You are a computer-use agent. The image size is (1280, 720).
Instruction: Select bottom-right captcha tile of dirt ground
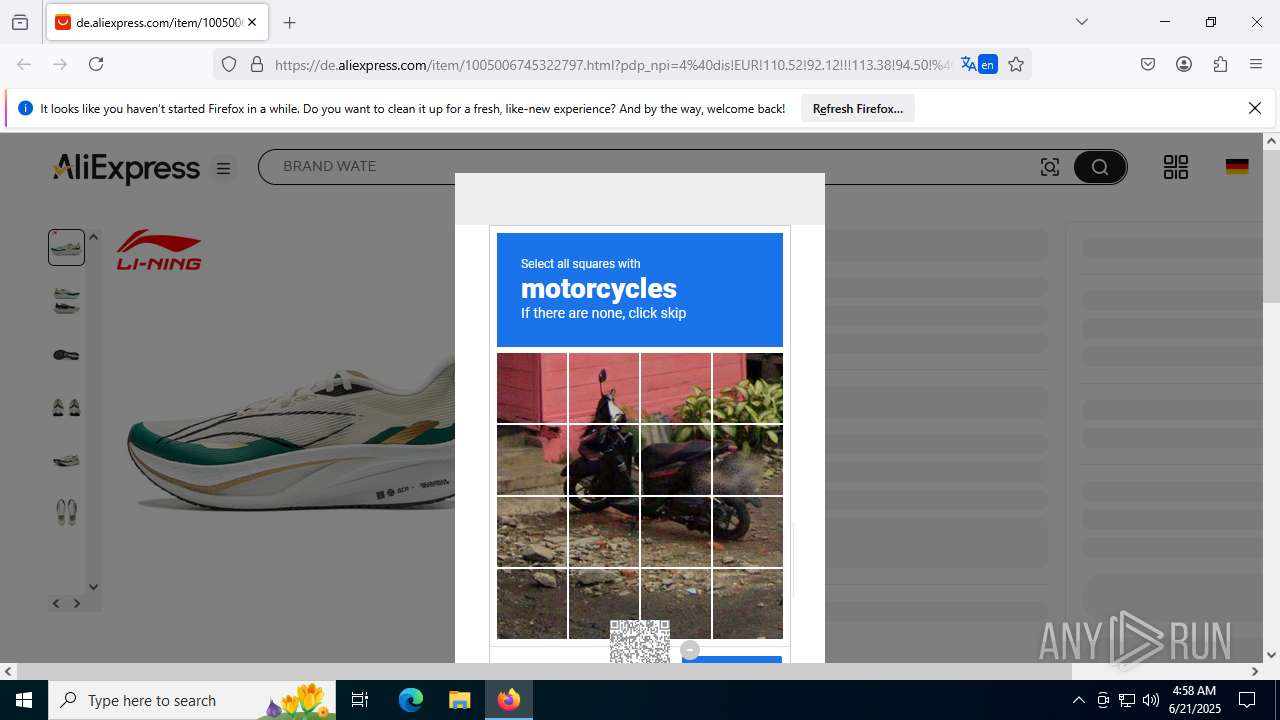click(748, 604)
